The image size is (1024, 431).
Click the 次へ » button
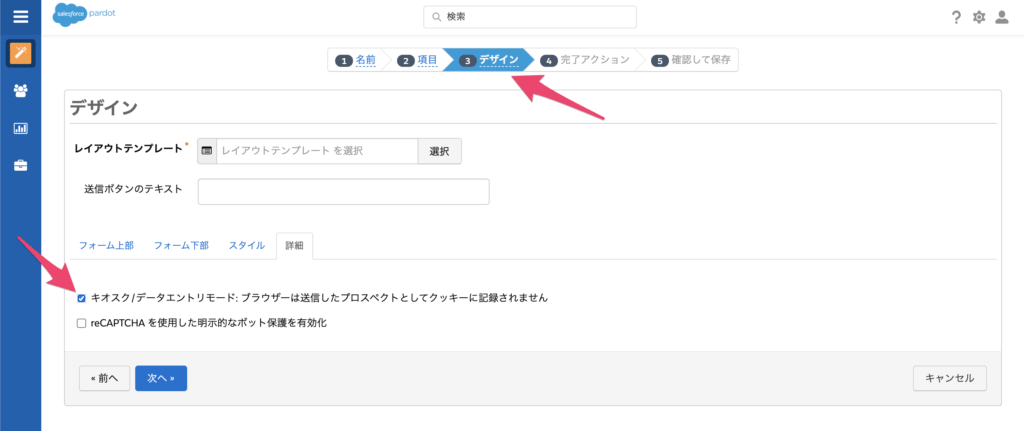click(x=161, y=378)
